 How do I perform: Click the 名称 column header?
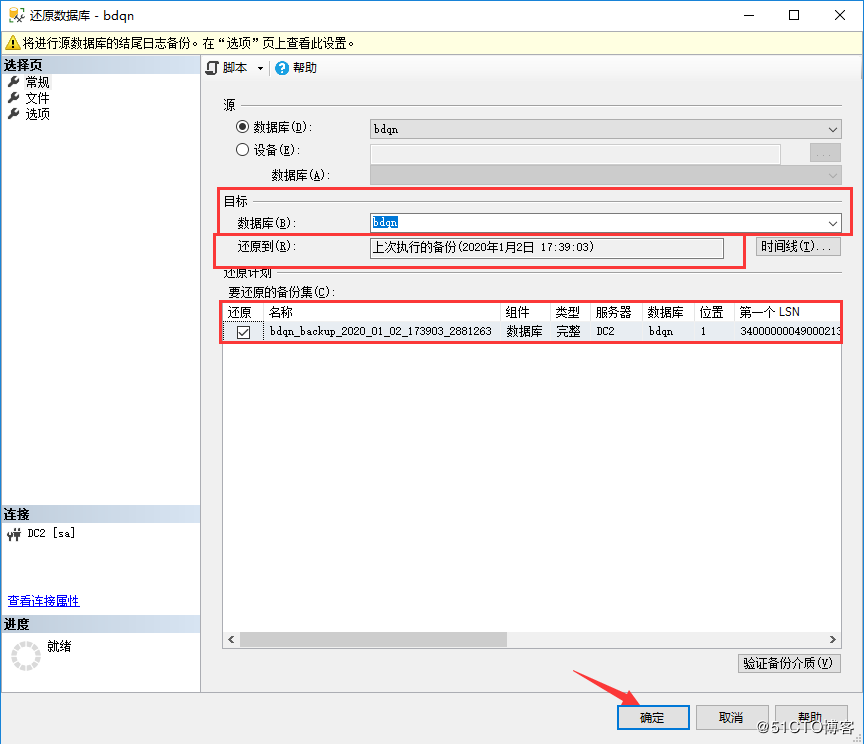(382, 312)
